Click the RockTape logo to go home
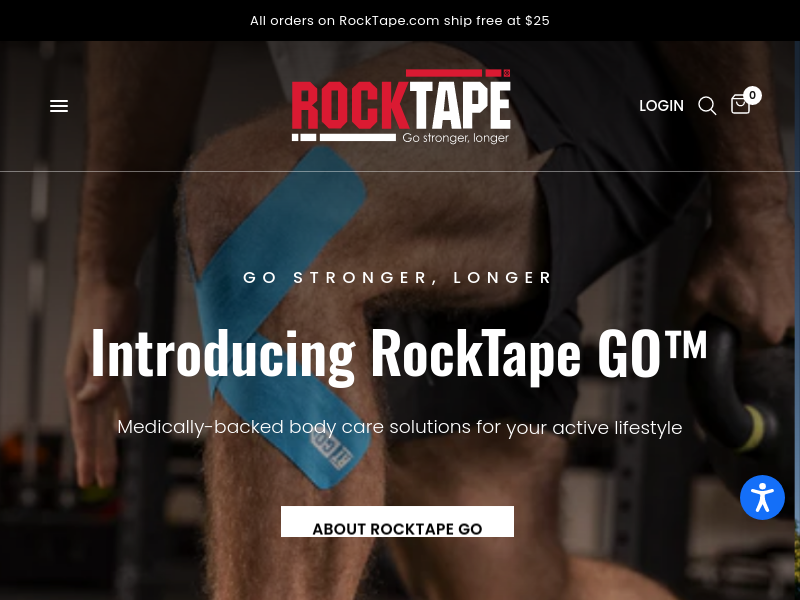800x600 pixels. [401, 106]
